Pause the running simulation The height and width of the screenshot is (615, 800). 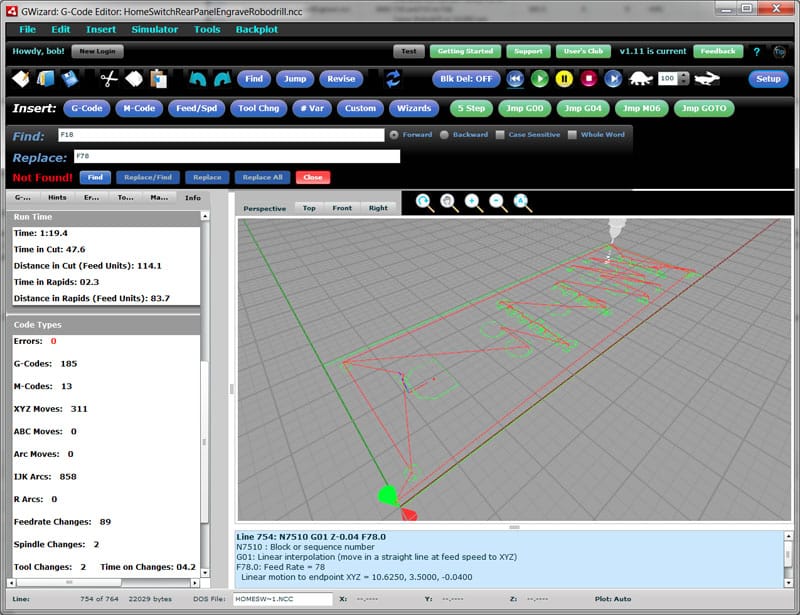564,77
